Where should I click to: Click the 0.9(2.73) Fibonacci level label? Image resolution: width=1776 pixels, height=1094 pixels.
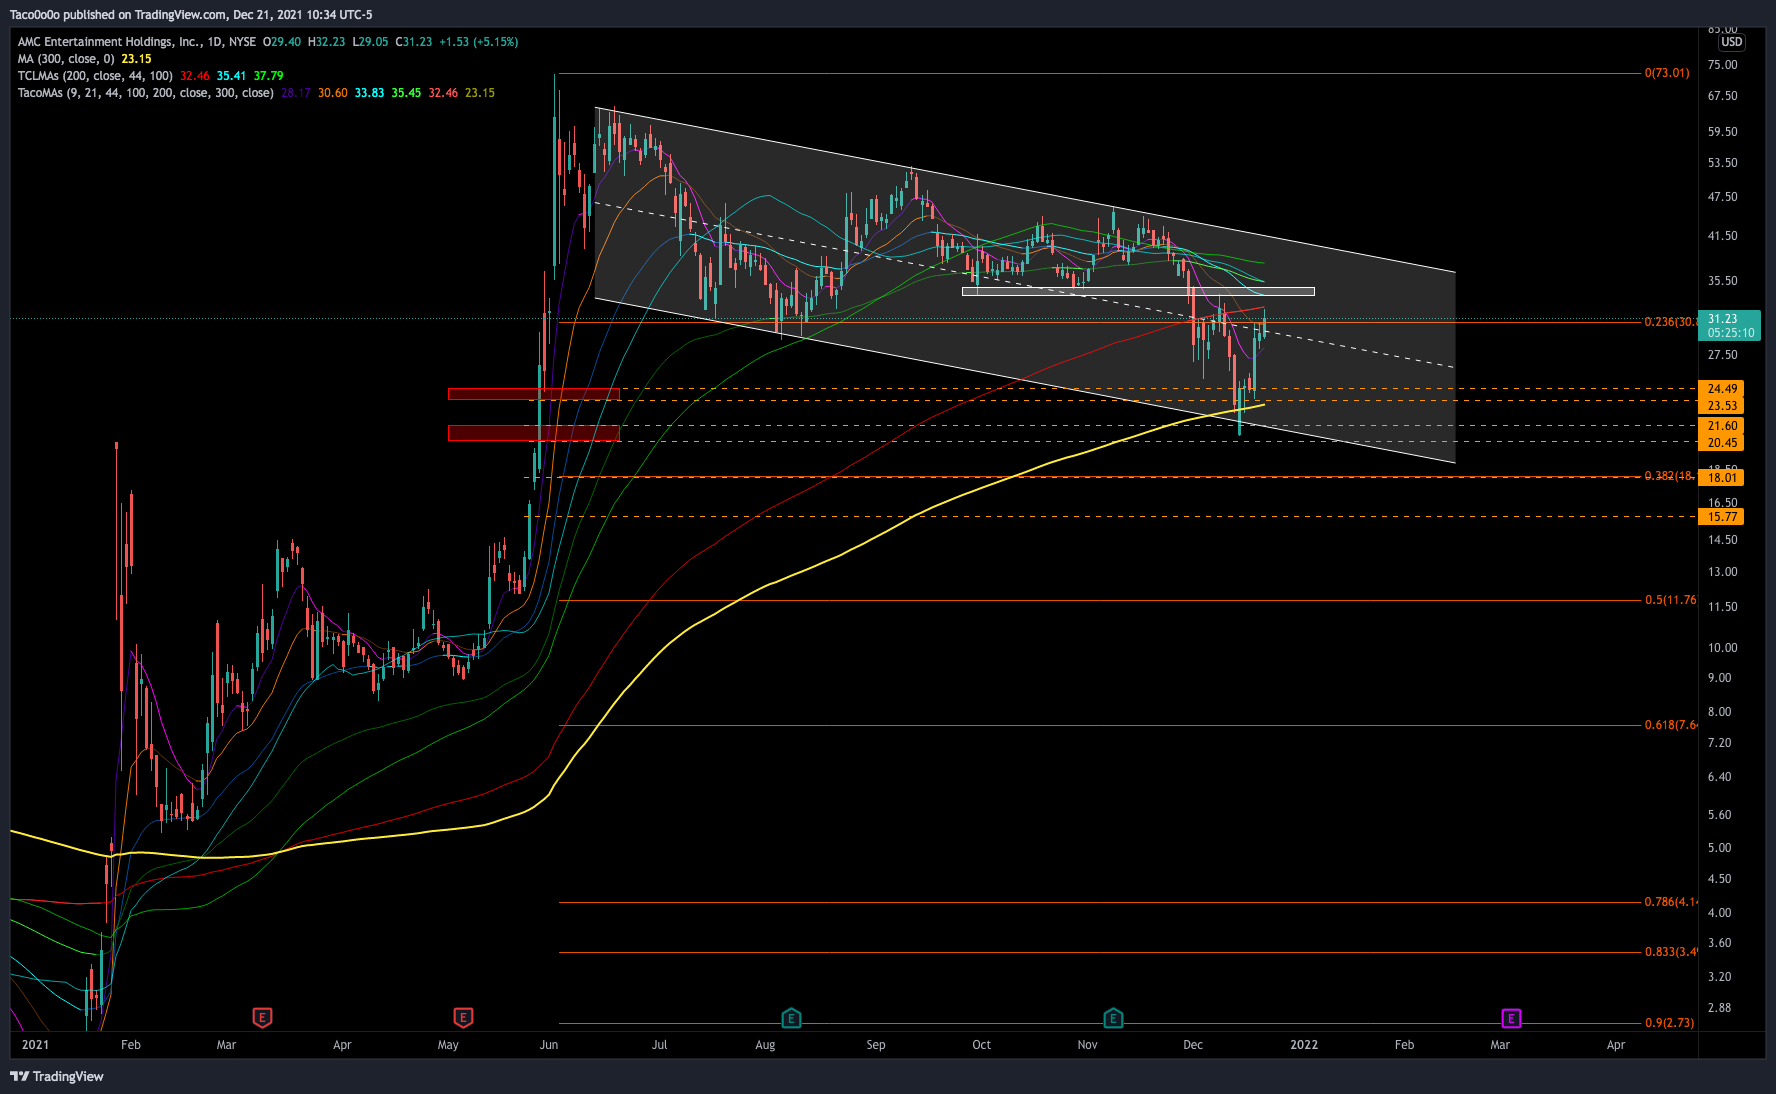coord(1669,1023)
